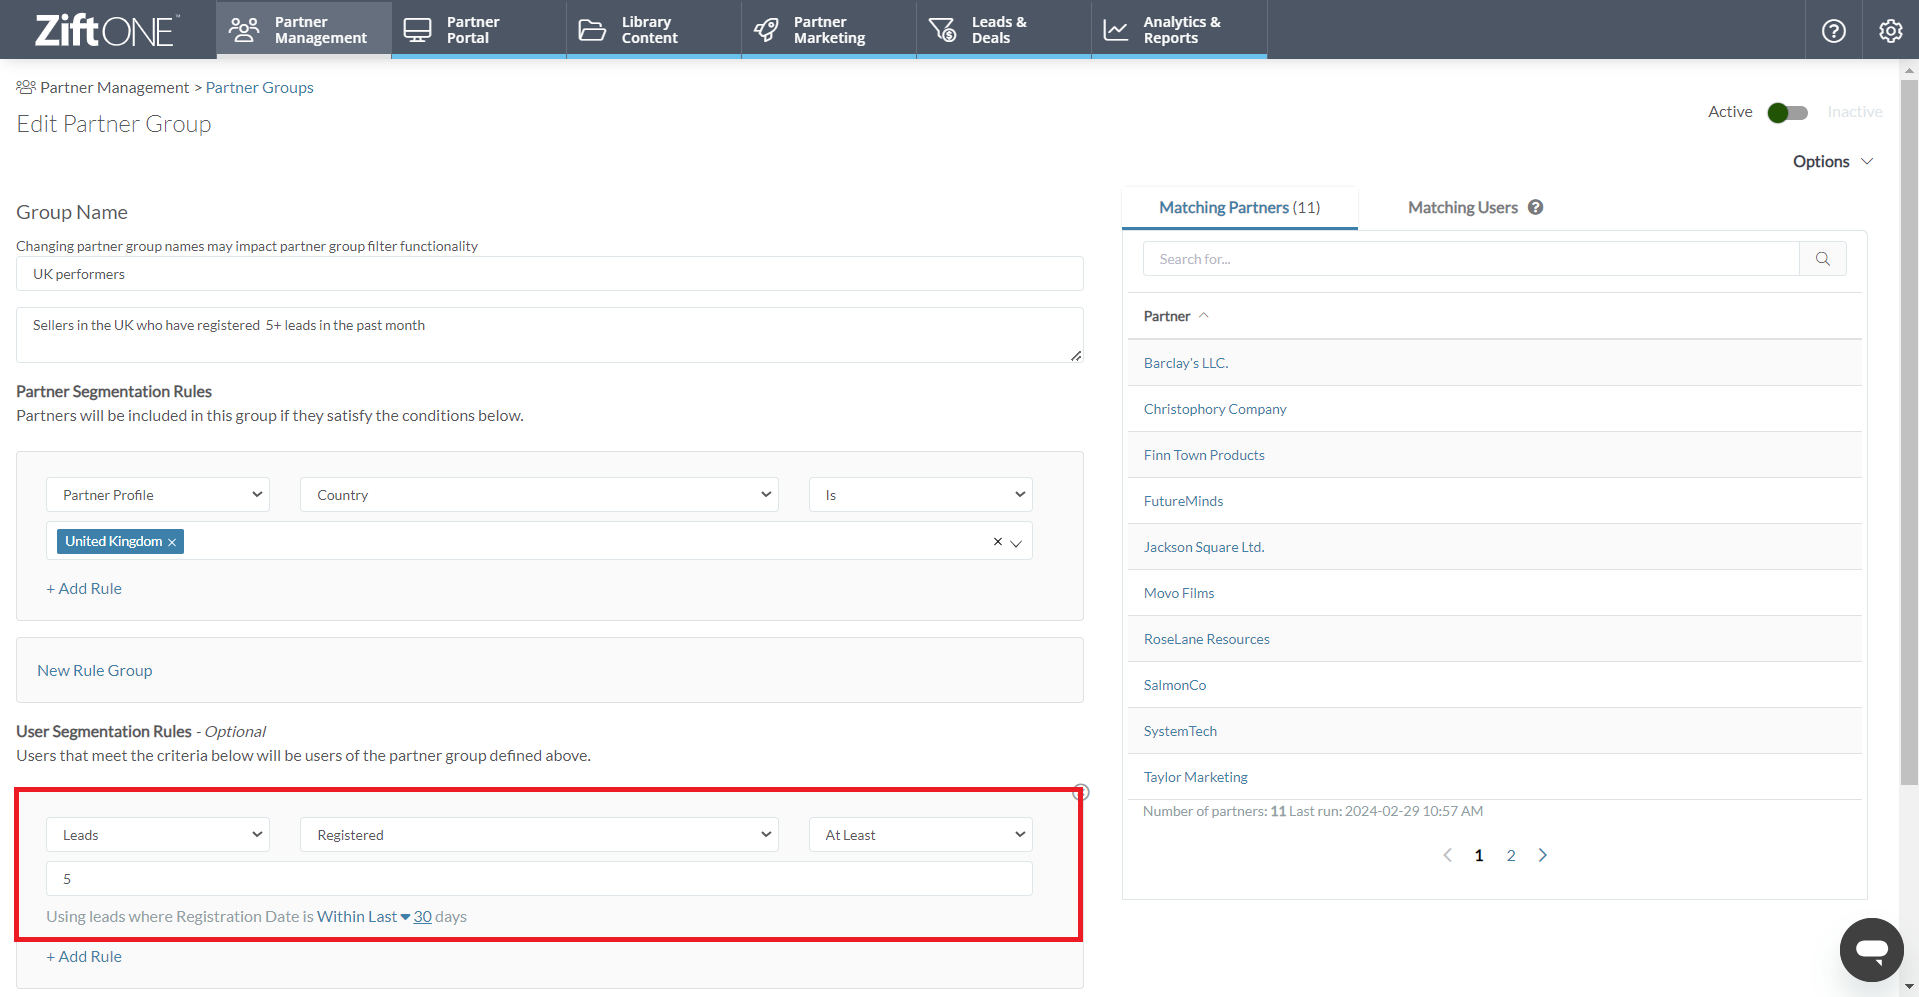Open the help question mark icon
This screenshot has width=1919, height=997.
(x=1833, y=31)
